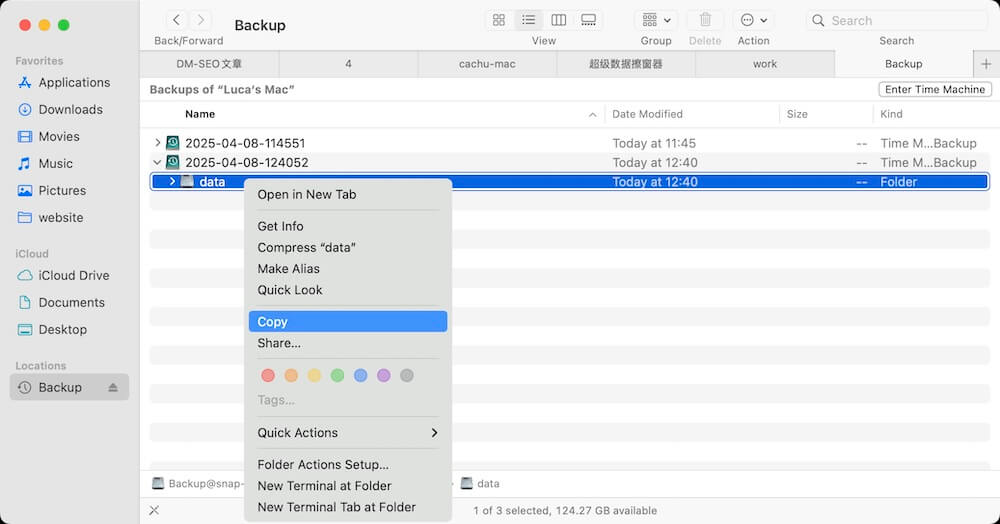Open the Action menu dropdown

753,20
